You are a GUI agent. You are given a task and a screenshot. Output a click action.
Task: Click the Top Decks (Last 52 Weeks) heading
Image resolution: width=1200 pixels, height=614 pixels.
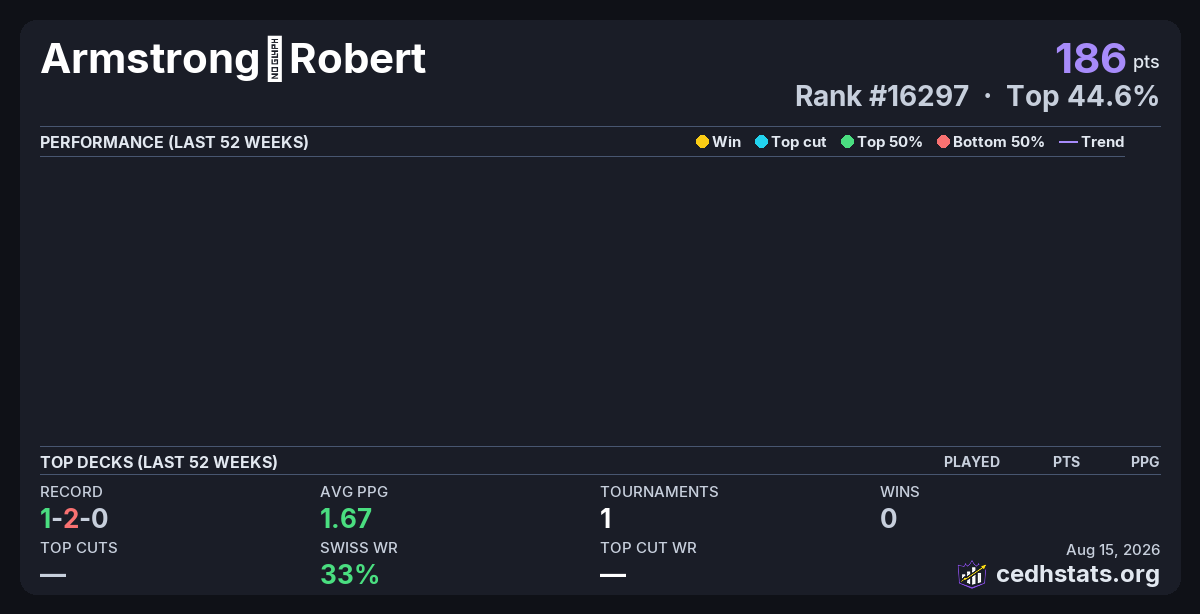point(159,462)
